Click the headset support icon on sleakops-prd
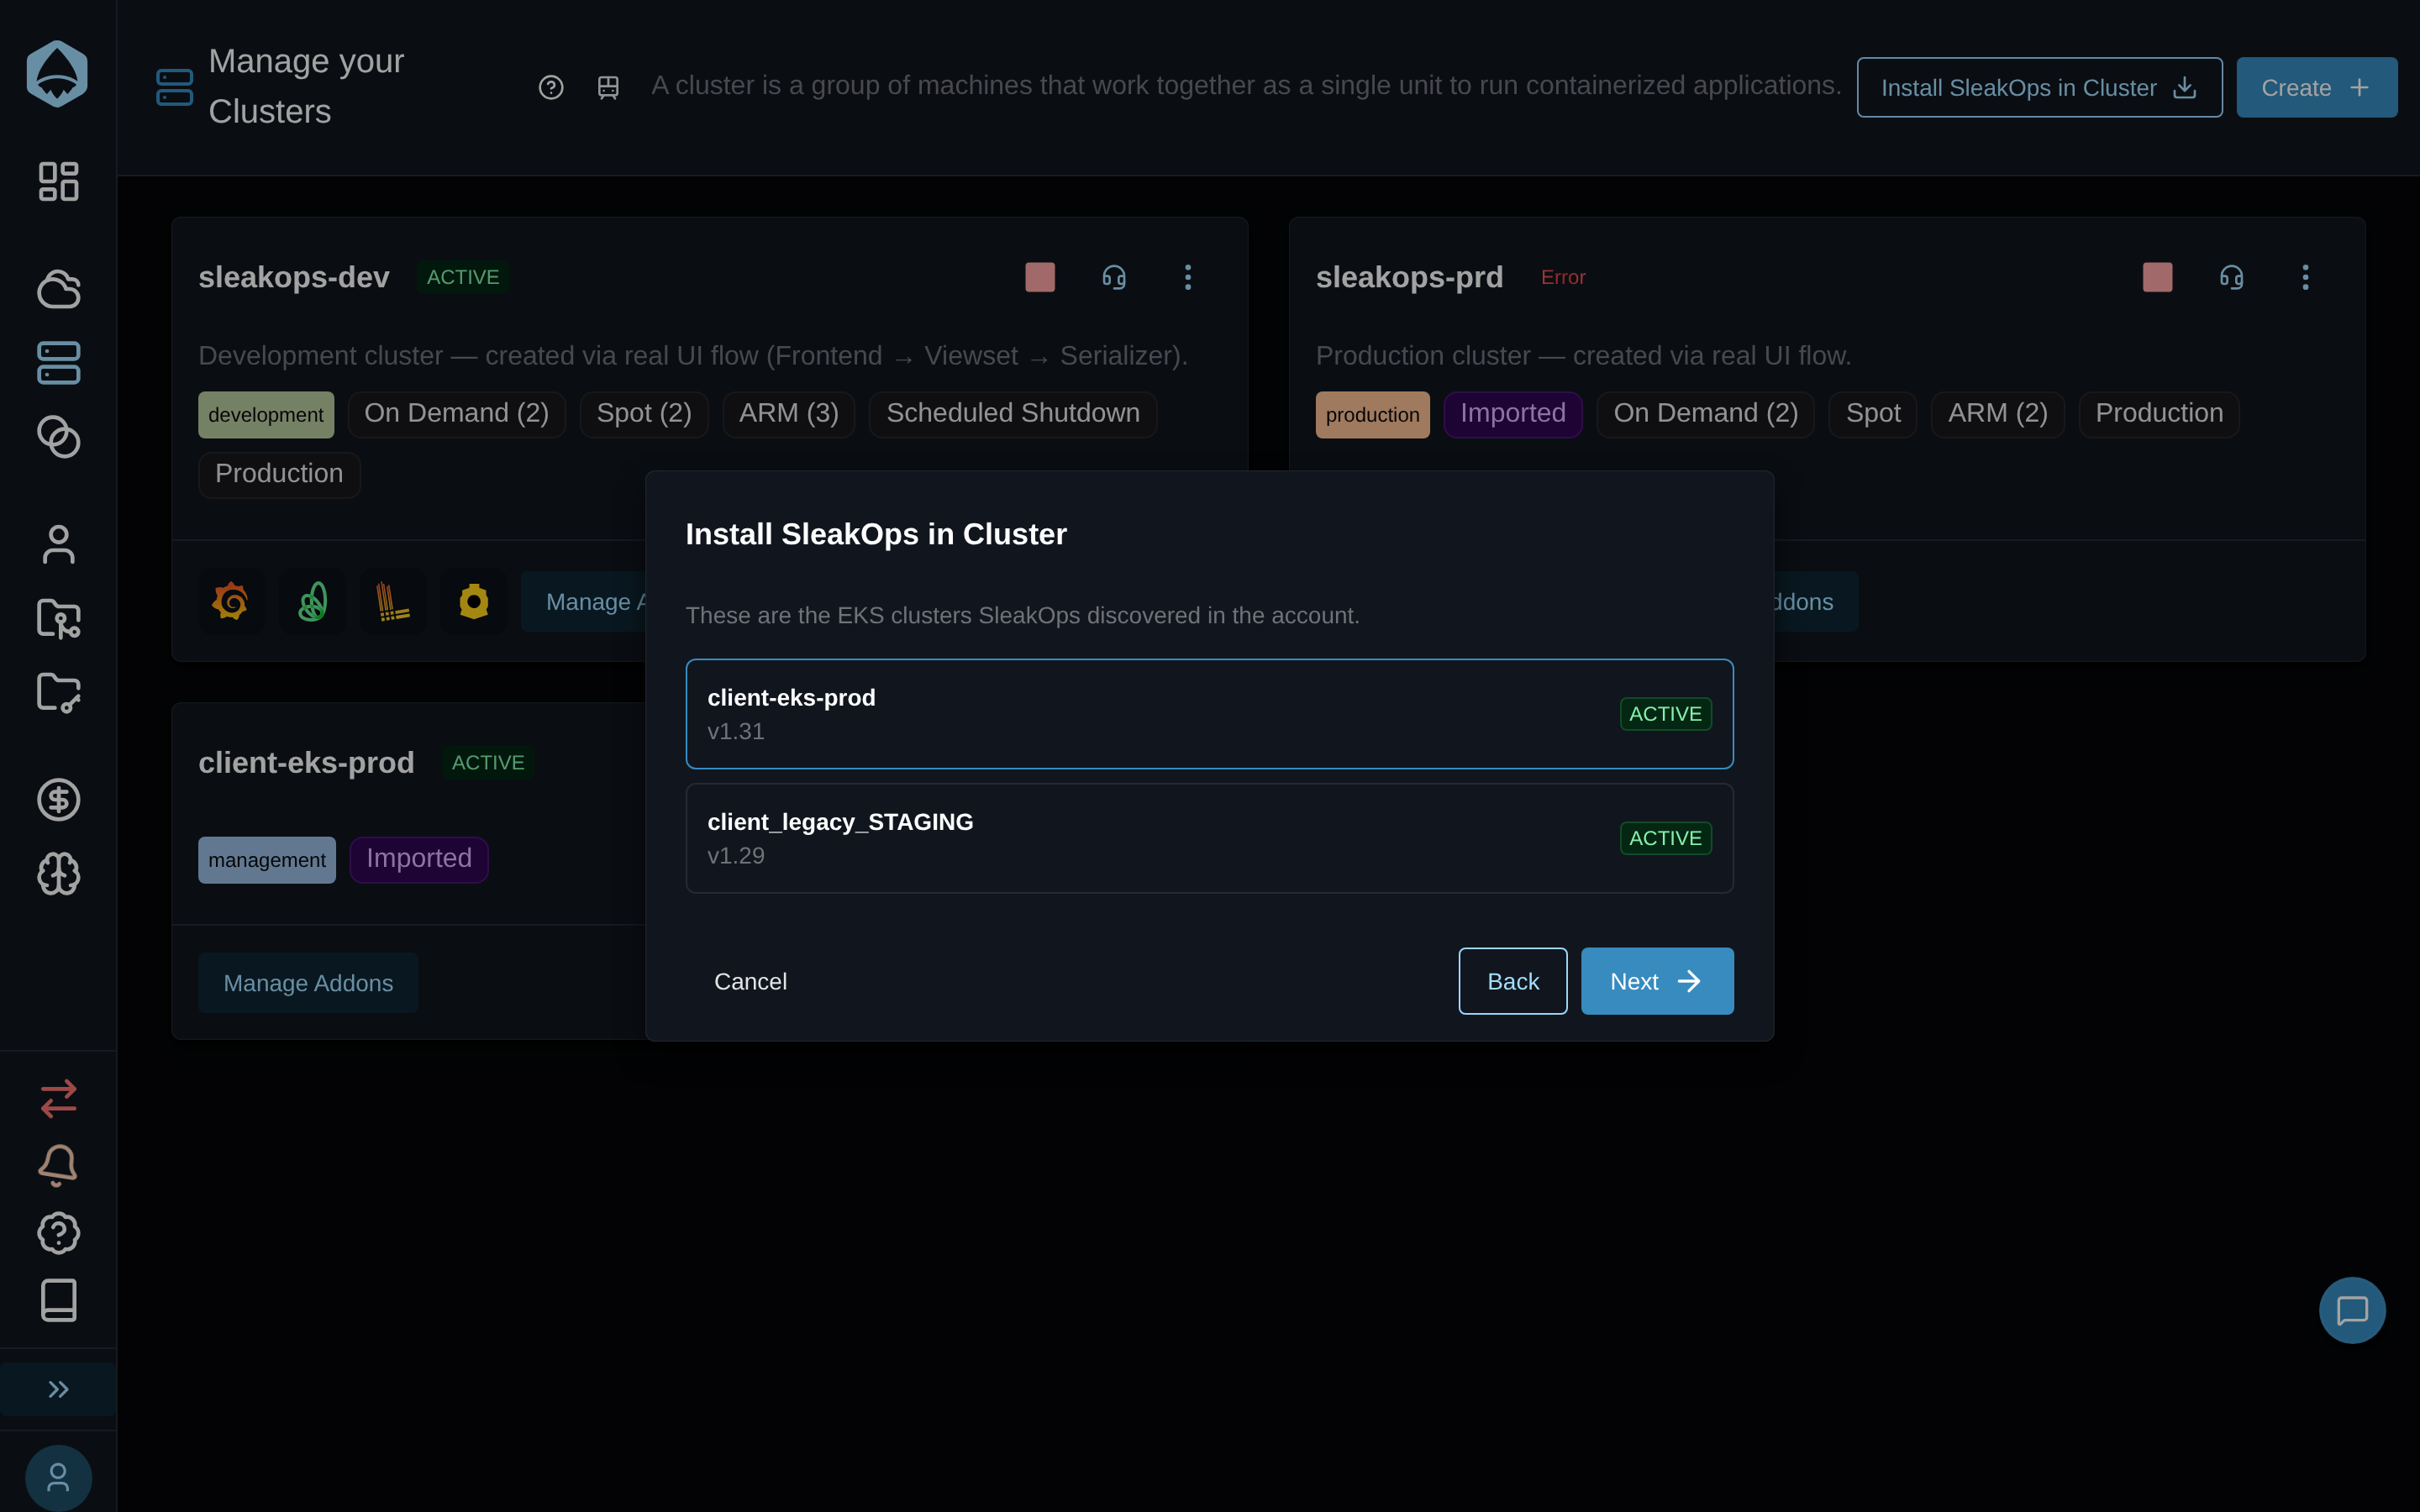 coord(2231,277)
